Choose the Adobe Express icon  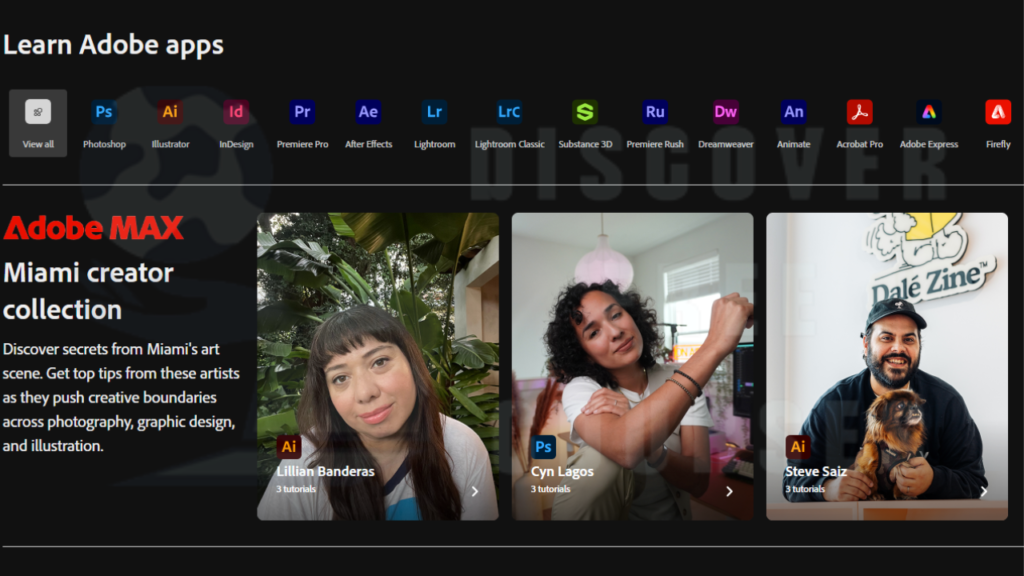[x=929, y=112]
